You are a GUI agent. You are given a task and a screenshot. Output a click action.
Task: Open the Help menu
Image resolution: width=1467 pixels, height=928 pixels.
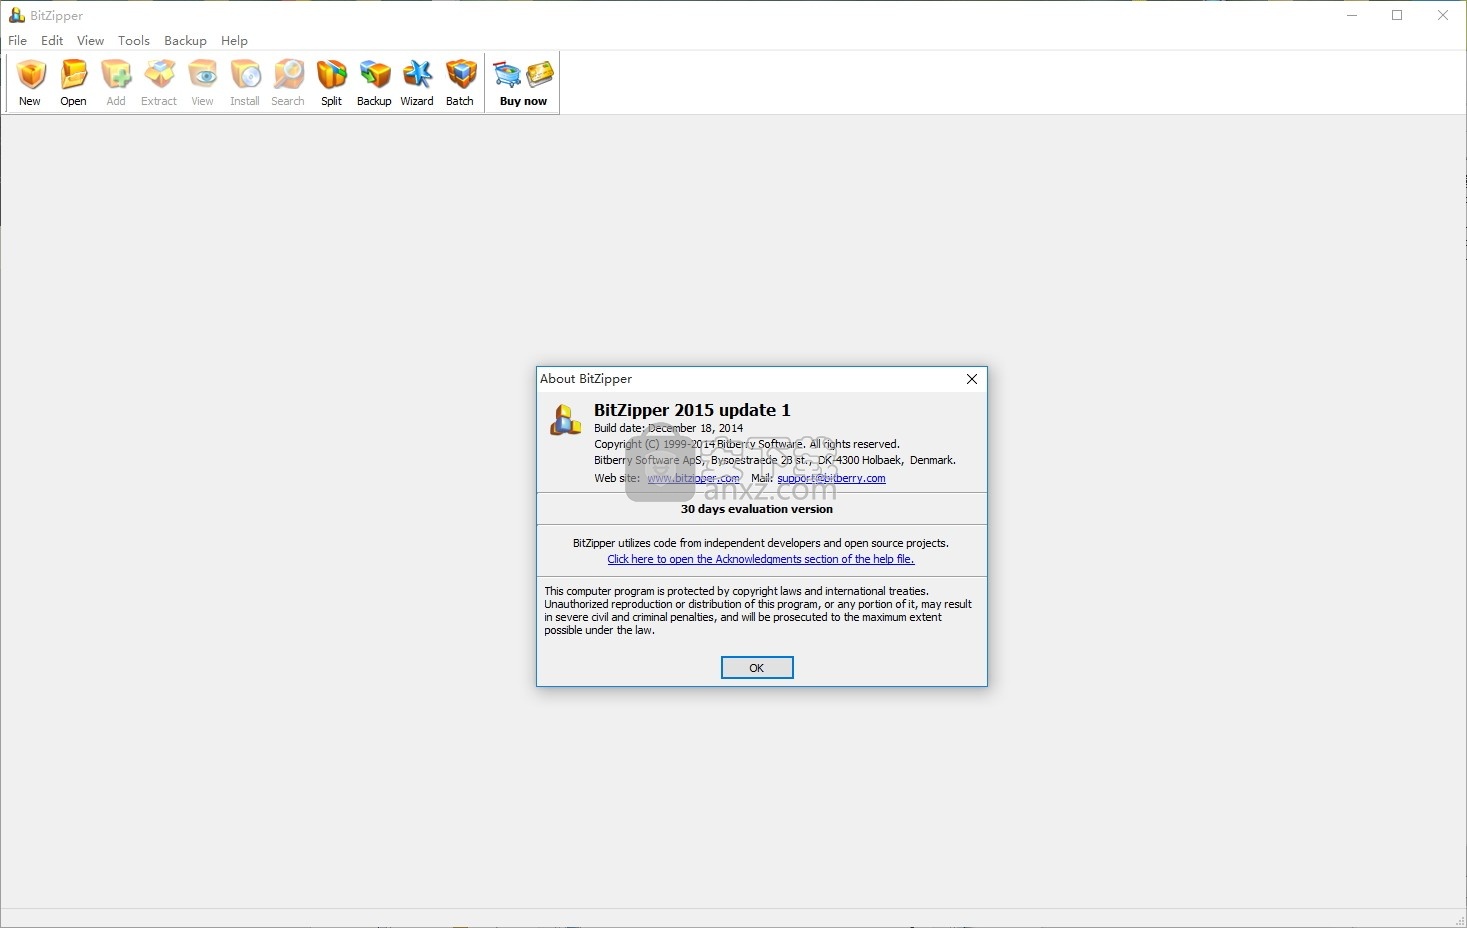pyautogui.click(x=234, y=40)
